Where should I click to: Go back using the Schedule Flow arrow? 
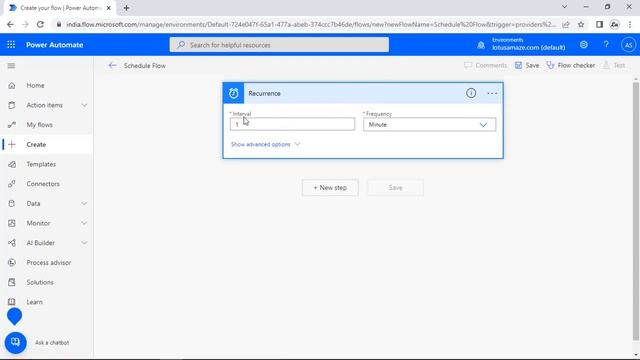(112, 65)
